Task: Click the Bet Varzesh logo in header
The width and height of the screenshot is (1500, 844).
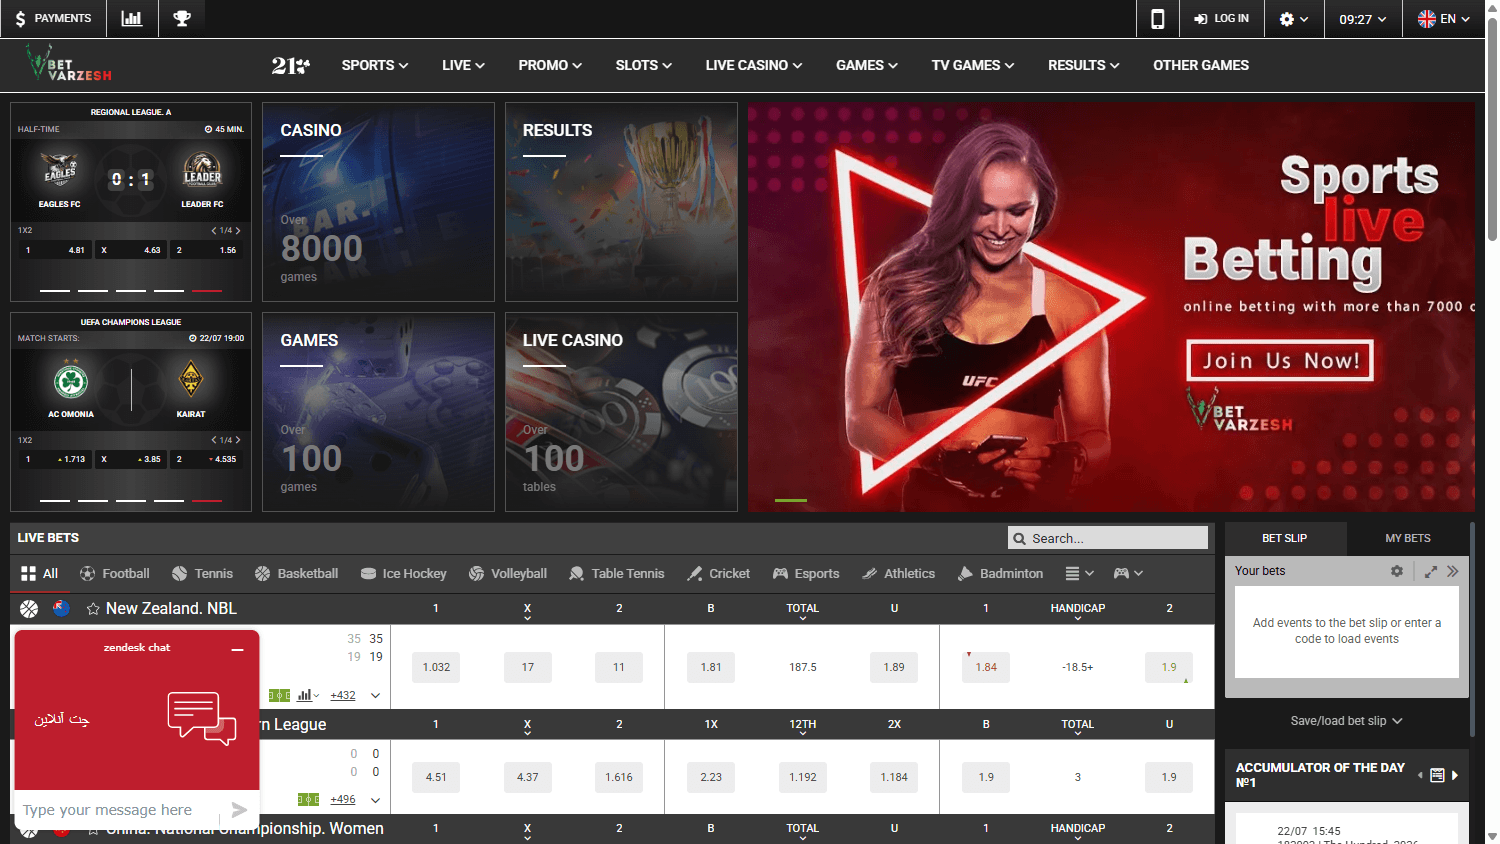Action: pyautogui.click(x=68, y=64)
